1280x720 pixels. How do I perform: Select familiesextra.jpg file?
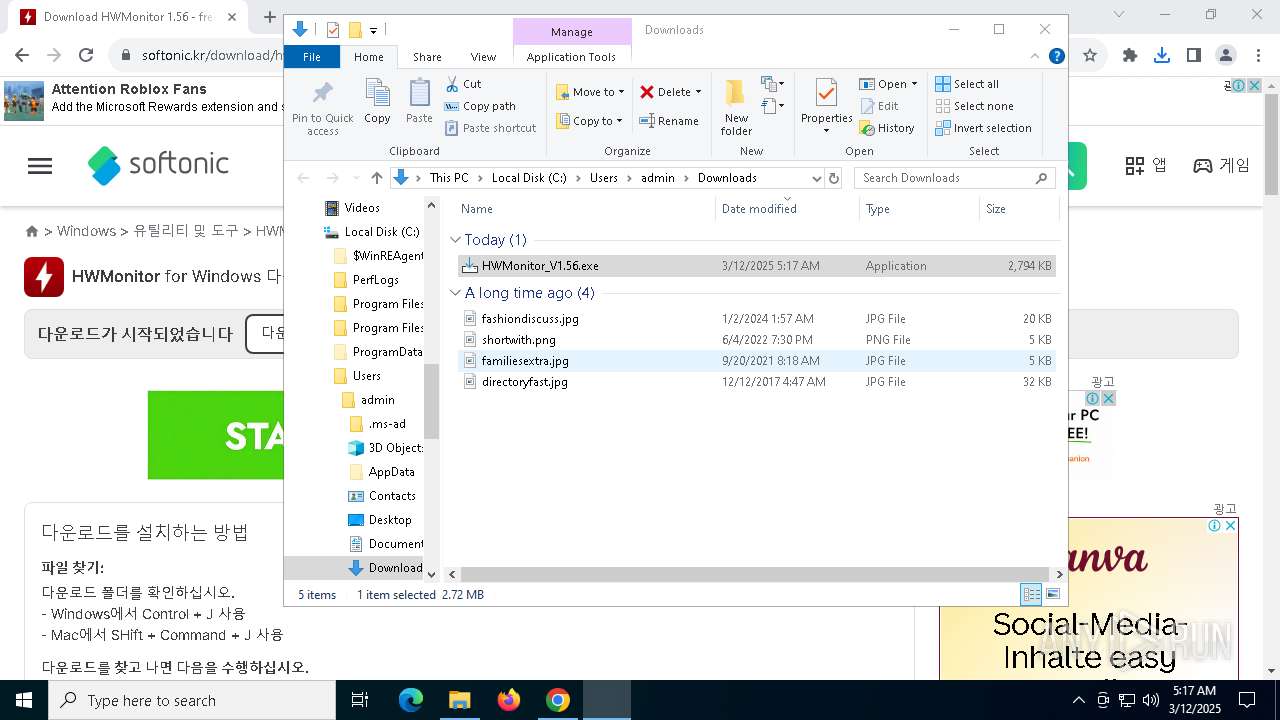pos(756,361)
